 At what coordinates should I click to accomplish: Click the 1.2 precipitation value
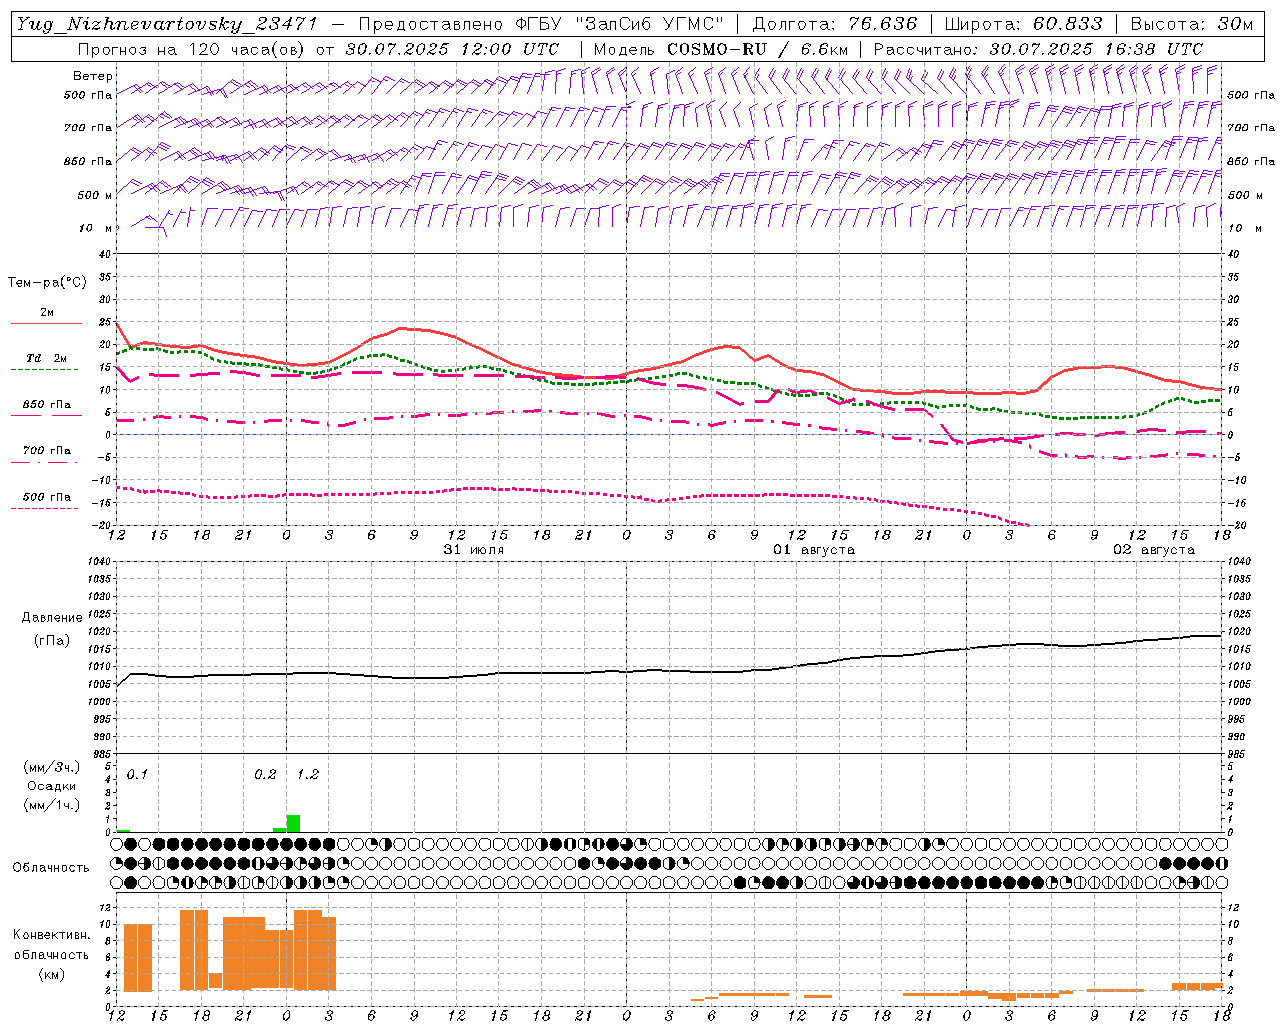pyautogui.click(x=308, y=775)
